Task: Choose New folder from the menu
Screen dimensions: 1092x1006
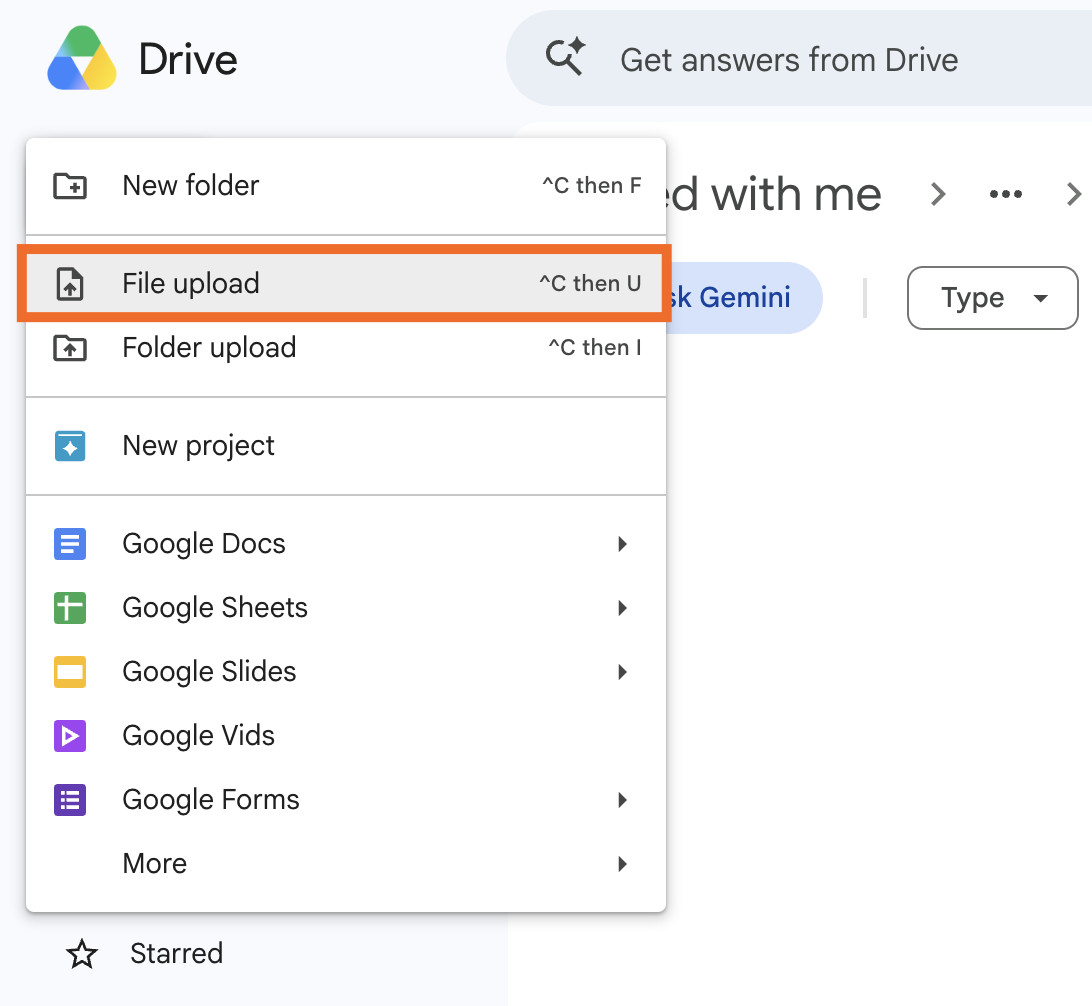Action: (346, 186)
